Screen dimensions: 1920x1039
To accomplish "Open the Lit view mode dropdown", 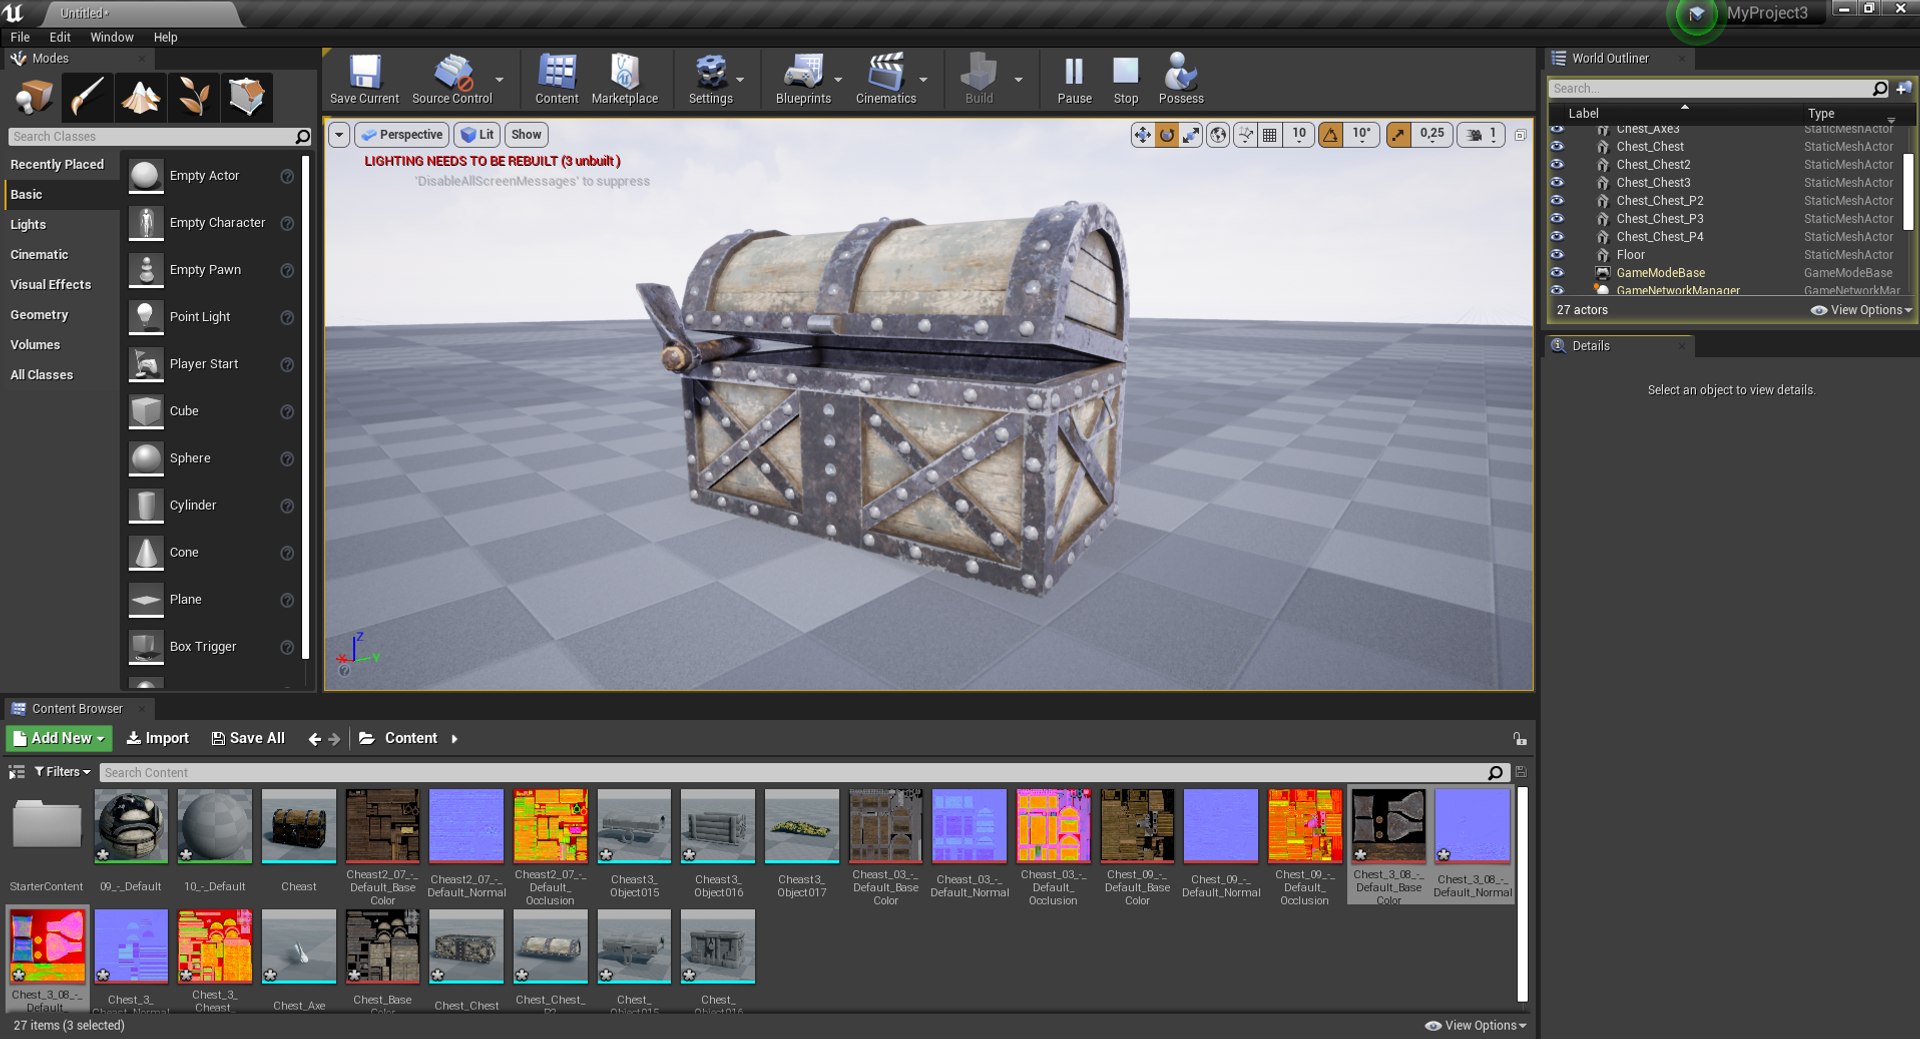I will (x=477, y=134).
